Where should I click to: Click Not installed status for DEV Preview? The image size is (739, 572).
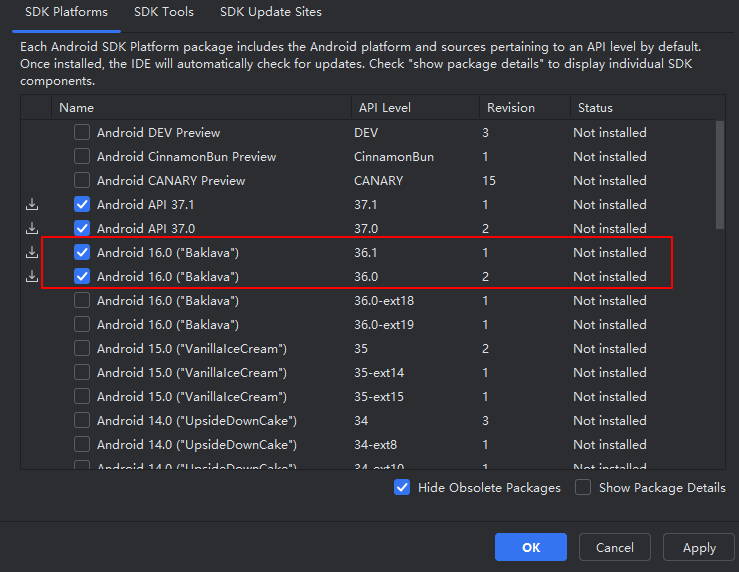point(610,133)
